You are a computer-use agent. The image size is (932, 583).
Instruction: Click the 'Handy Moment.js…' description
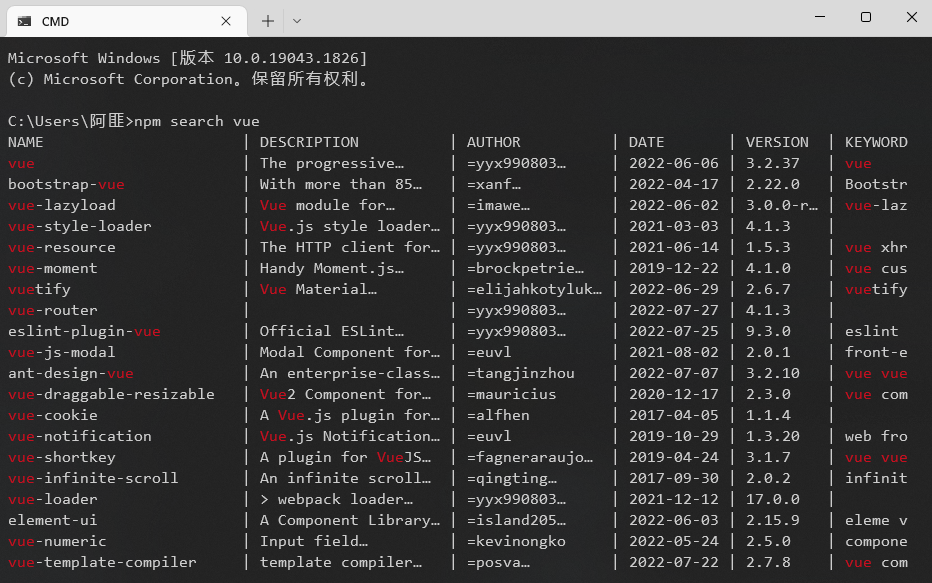332,269
